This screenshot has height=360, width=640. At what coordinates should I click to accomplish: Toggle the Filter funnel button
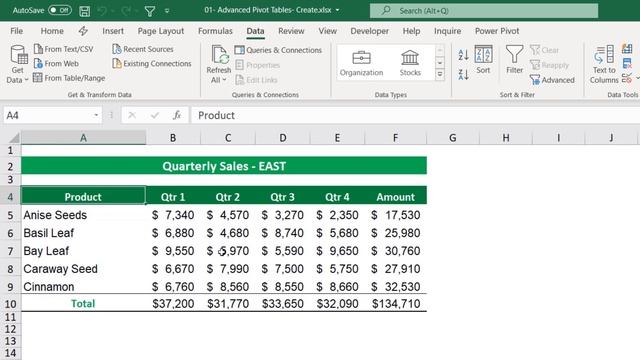point(514,60)
